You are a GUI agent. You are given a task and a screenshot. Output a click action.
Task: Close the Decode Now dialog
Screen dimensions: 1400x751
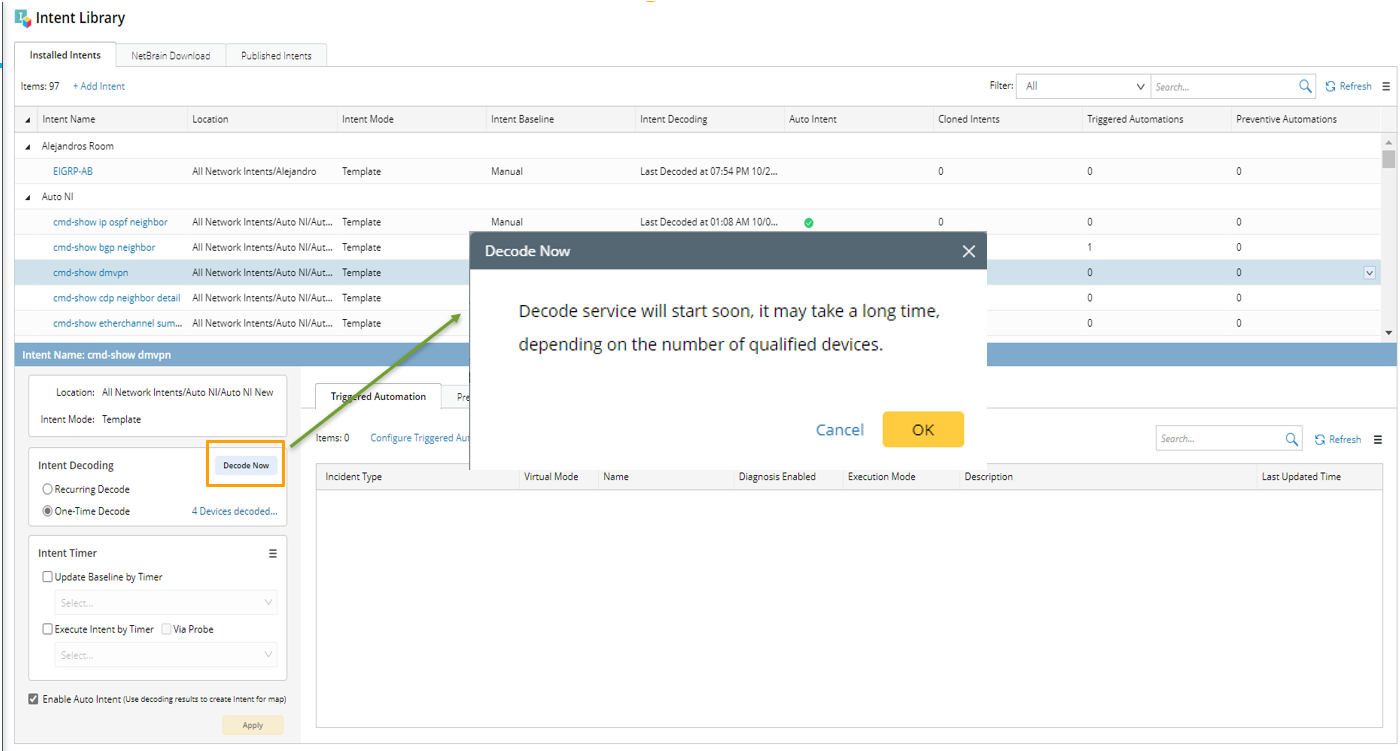coord(968,251)
